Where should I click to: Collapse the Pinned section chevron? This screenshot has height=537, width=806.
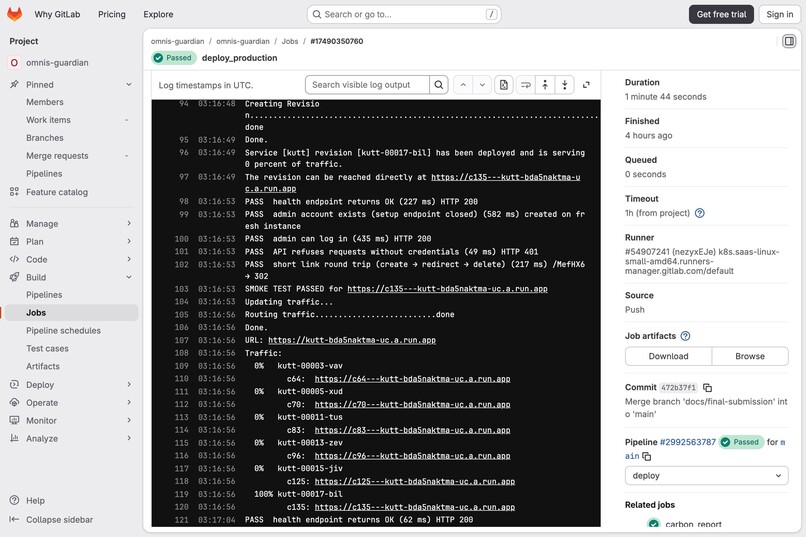129,84
